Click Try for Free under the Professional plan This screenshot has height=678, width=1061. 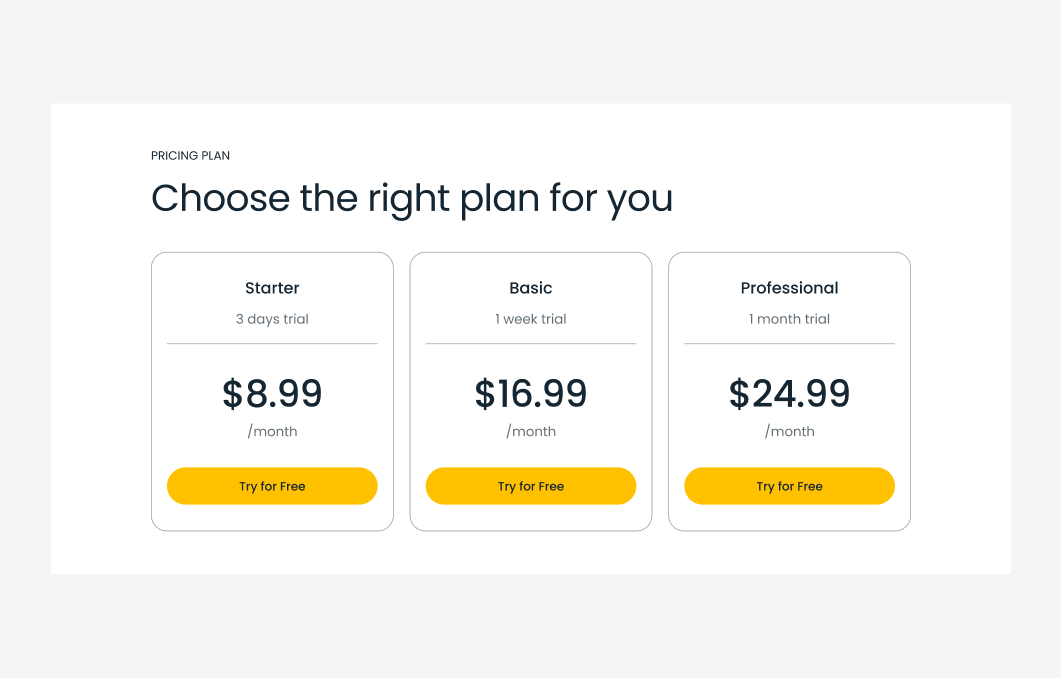point(790,486)
